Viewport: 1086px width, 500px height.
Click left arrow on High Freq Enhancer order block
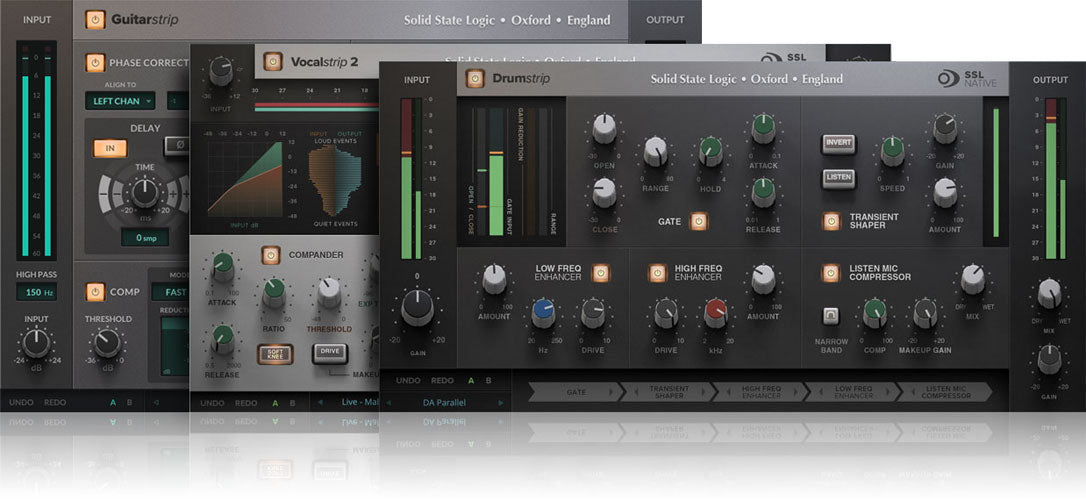click(727, 392)
